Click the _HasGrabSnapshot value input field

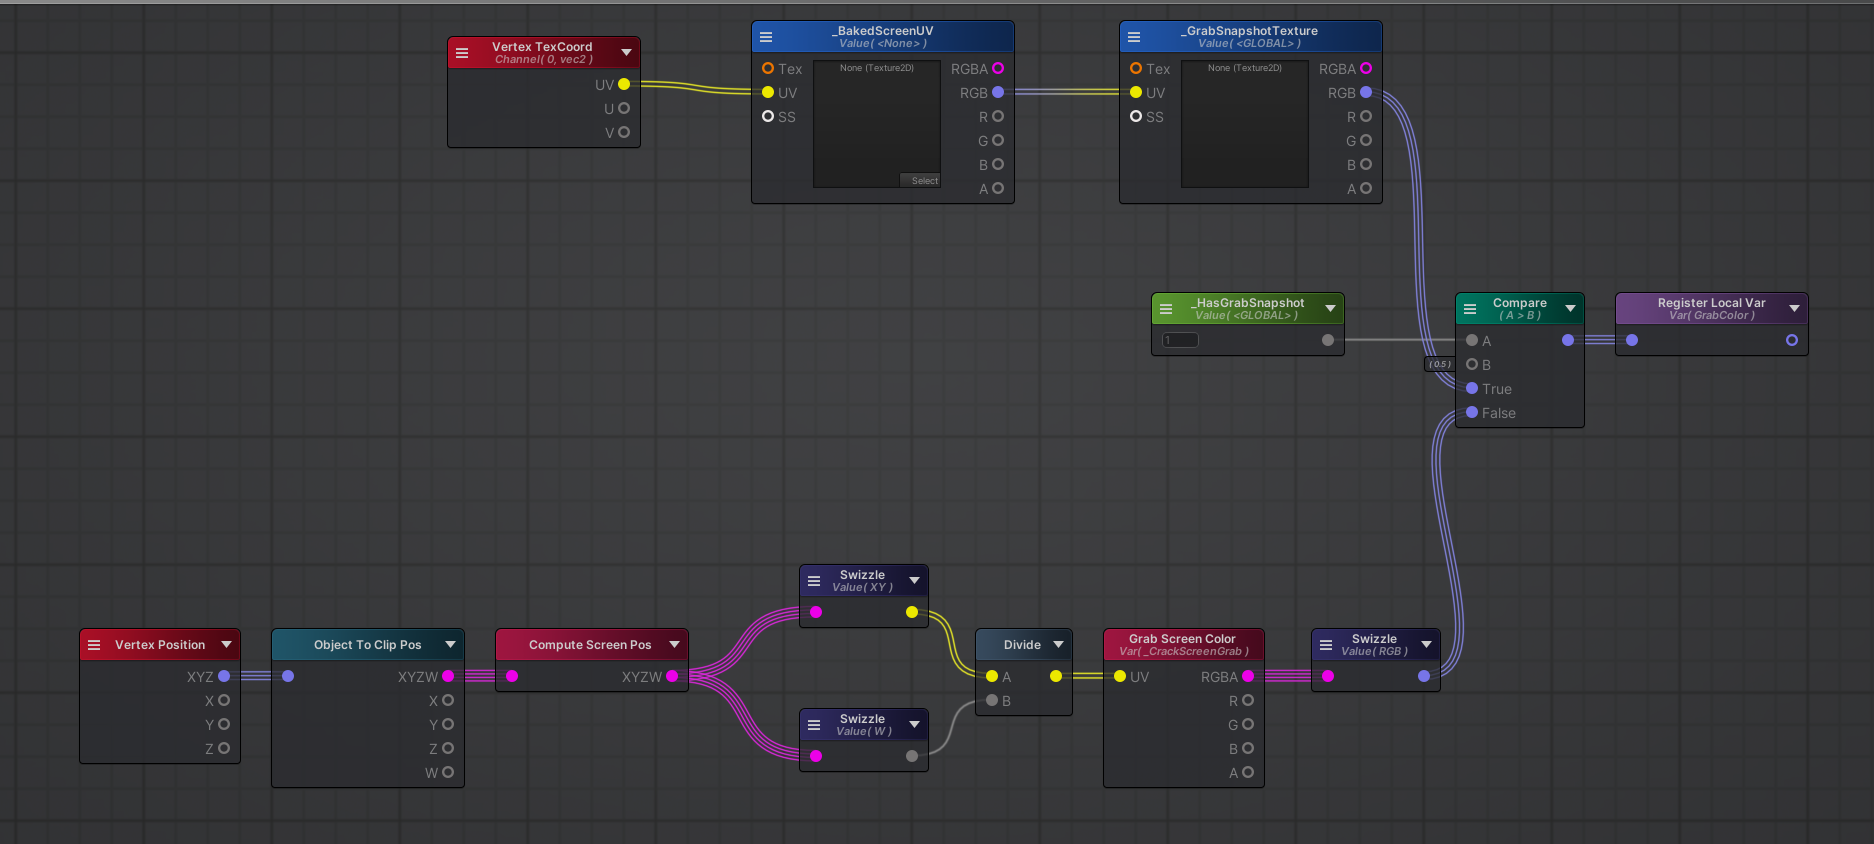1180,340
